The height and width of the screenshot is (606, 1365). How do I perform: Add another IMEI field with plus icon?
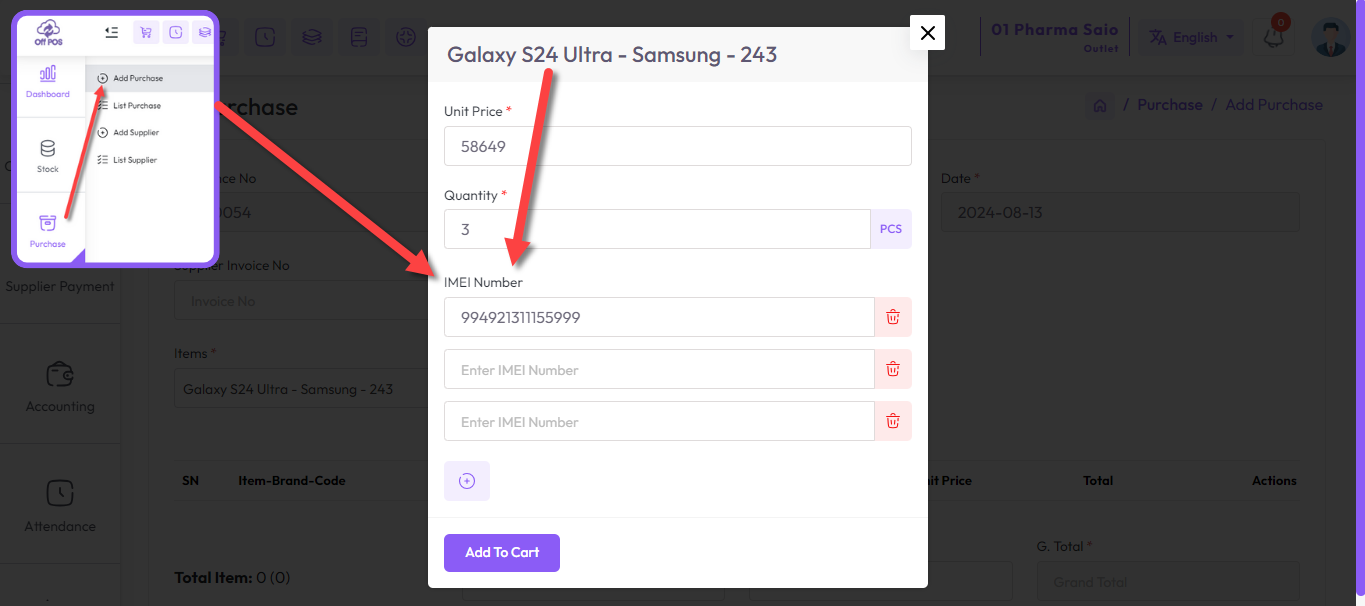coord(467,481)
